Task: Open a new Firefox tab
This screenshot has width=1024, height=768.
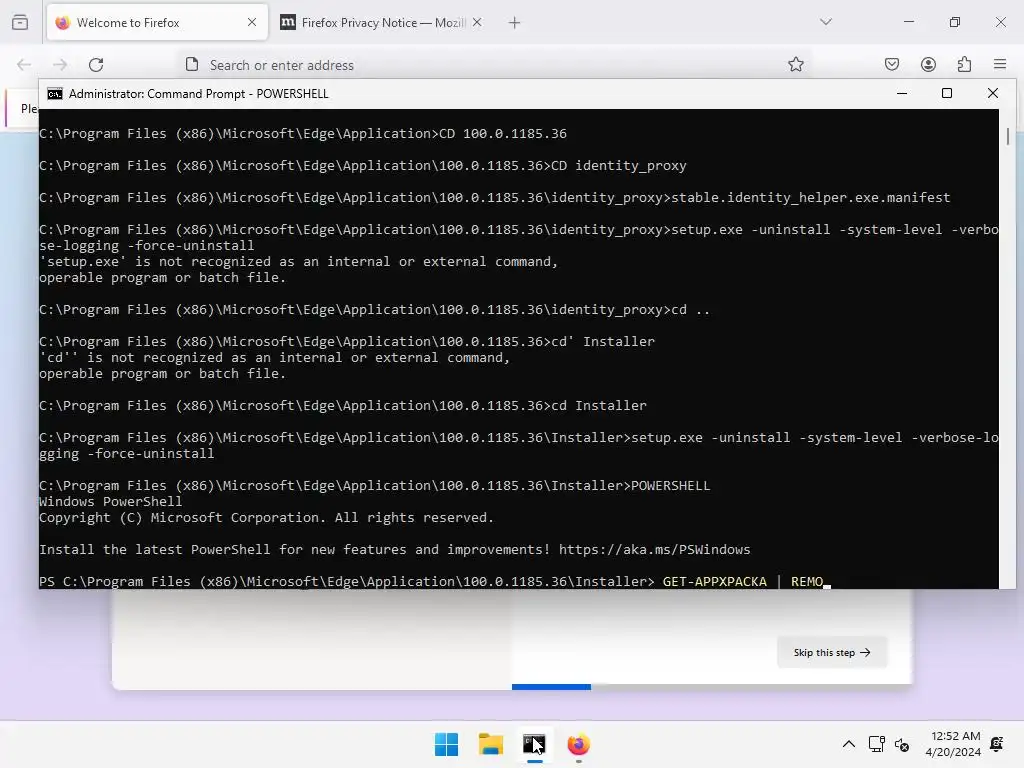Action: (x=515, y=23)
